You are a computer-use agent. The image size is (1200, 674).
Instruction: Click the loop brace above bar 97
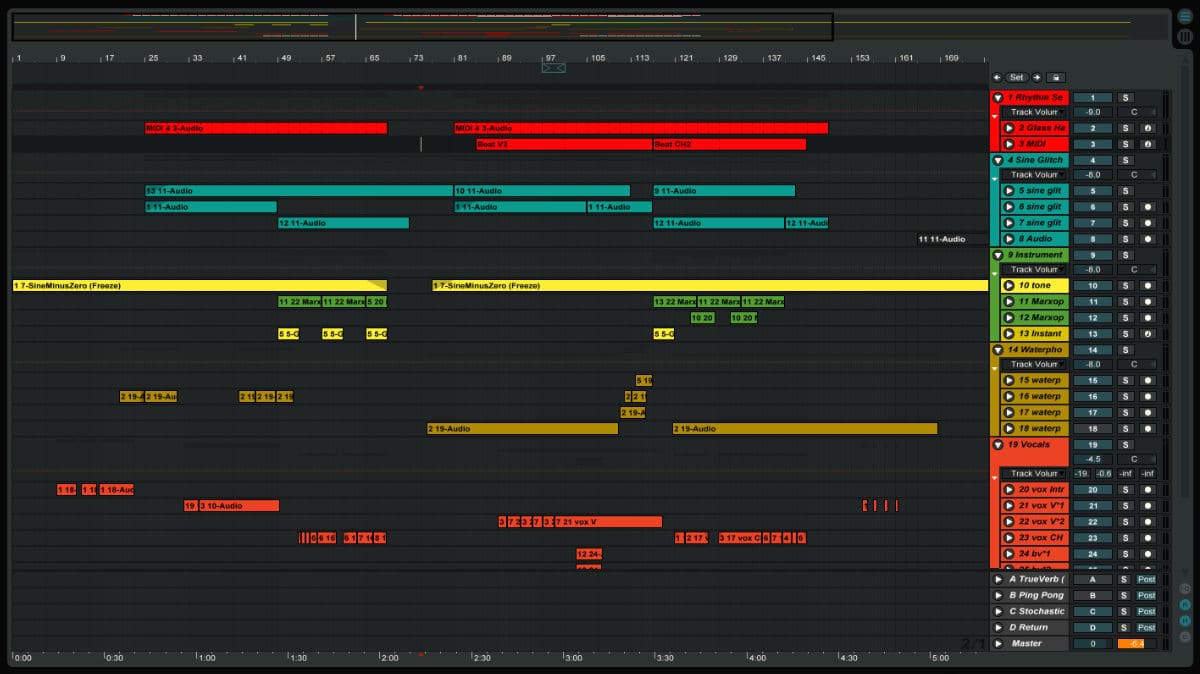pyautogui.click(x=554, y=68)
